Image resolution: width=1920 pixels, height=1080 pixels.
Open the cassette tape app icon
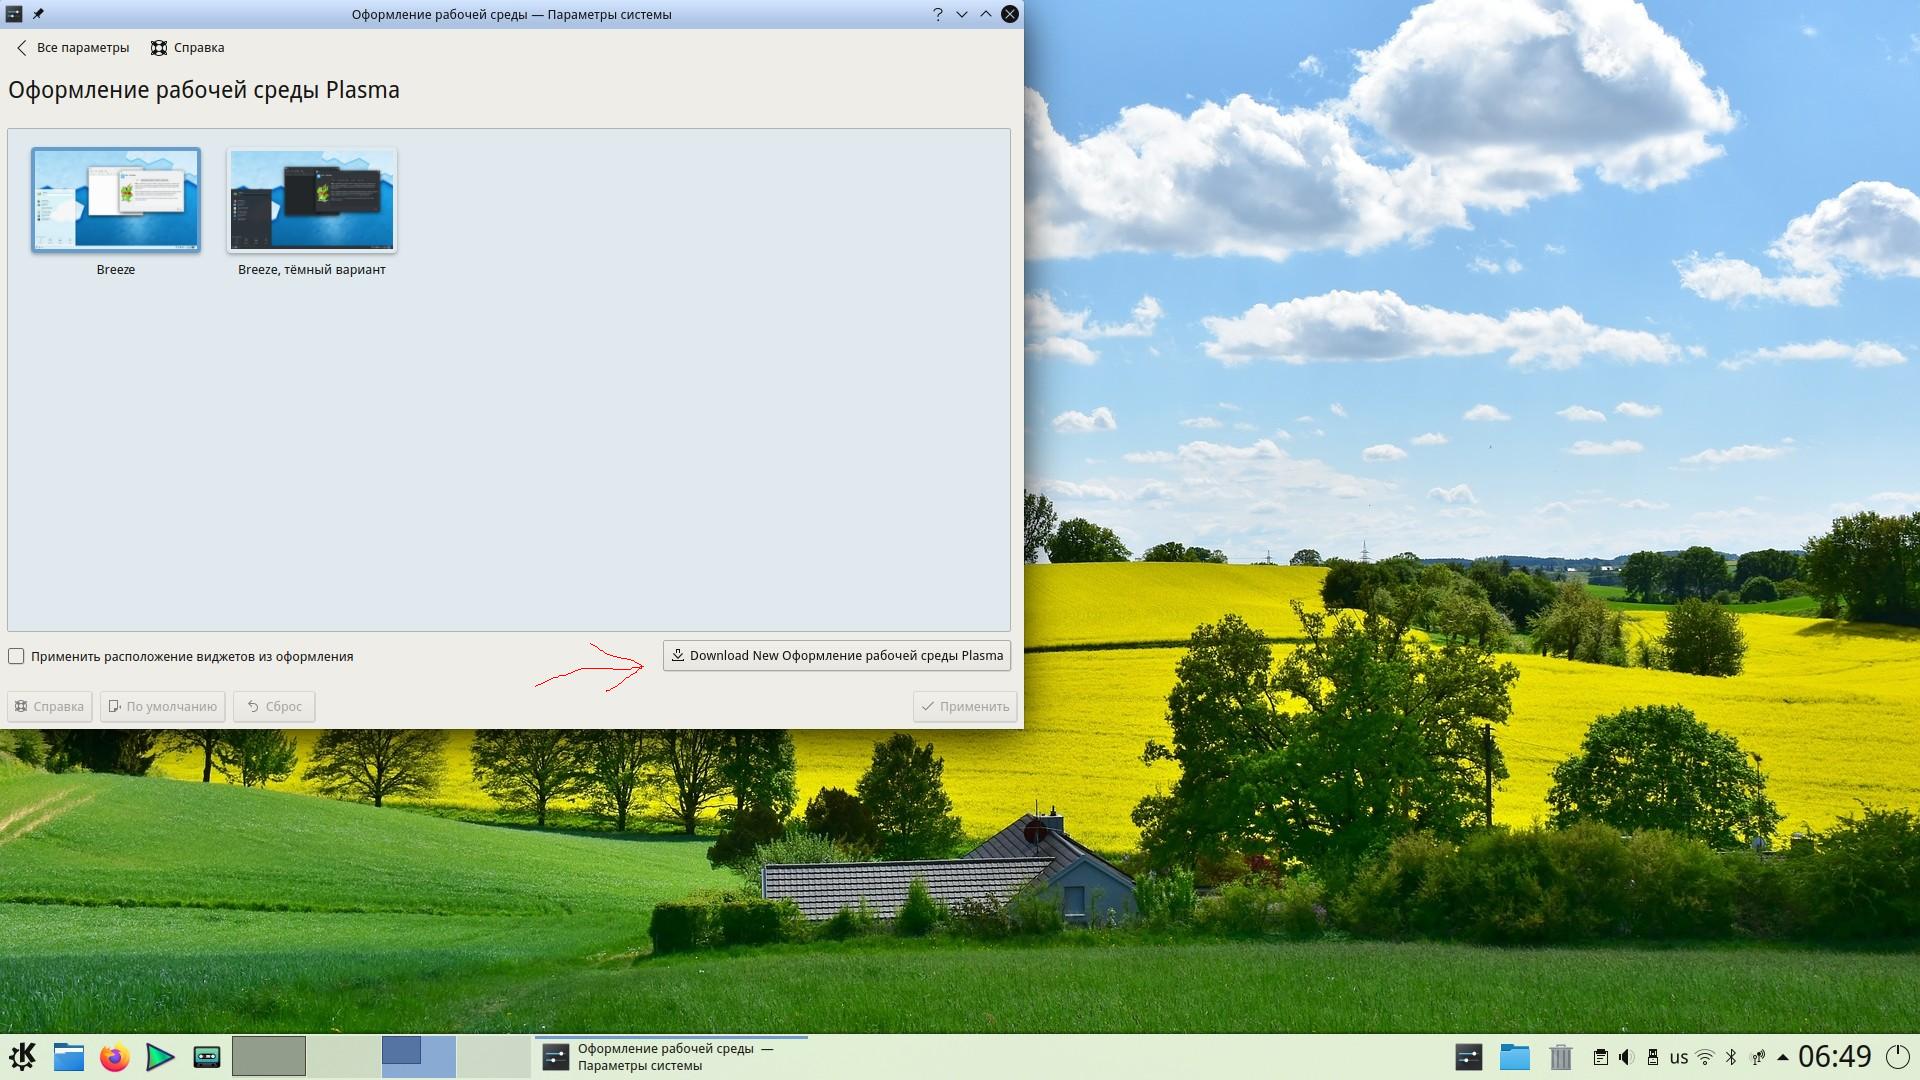[x=207, y=1057]
